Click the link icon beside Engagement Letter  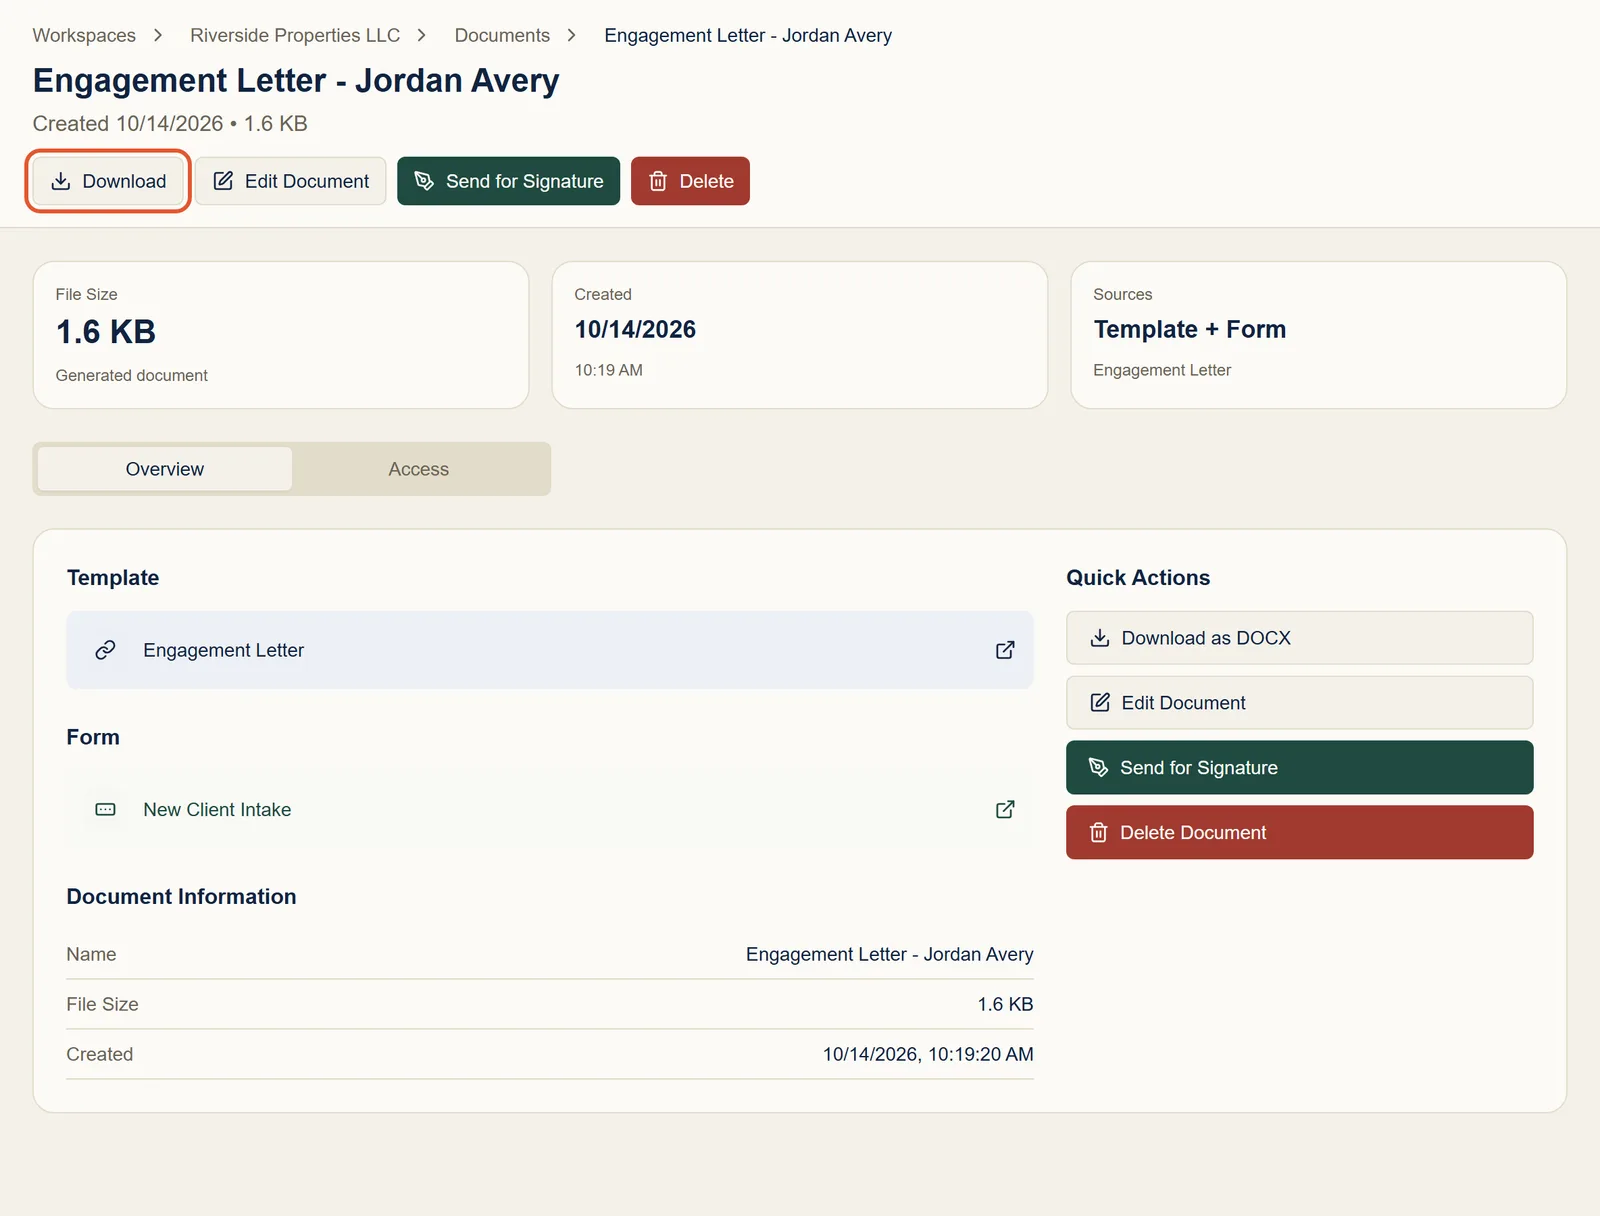tap(105, 650)
